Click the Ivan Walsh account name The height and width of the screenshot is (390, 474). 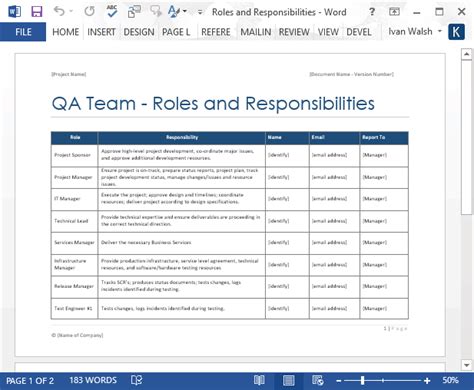pyautogui.click(x=410, y=31)
